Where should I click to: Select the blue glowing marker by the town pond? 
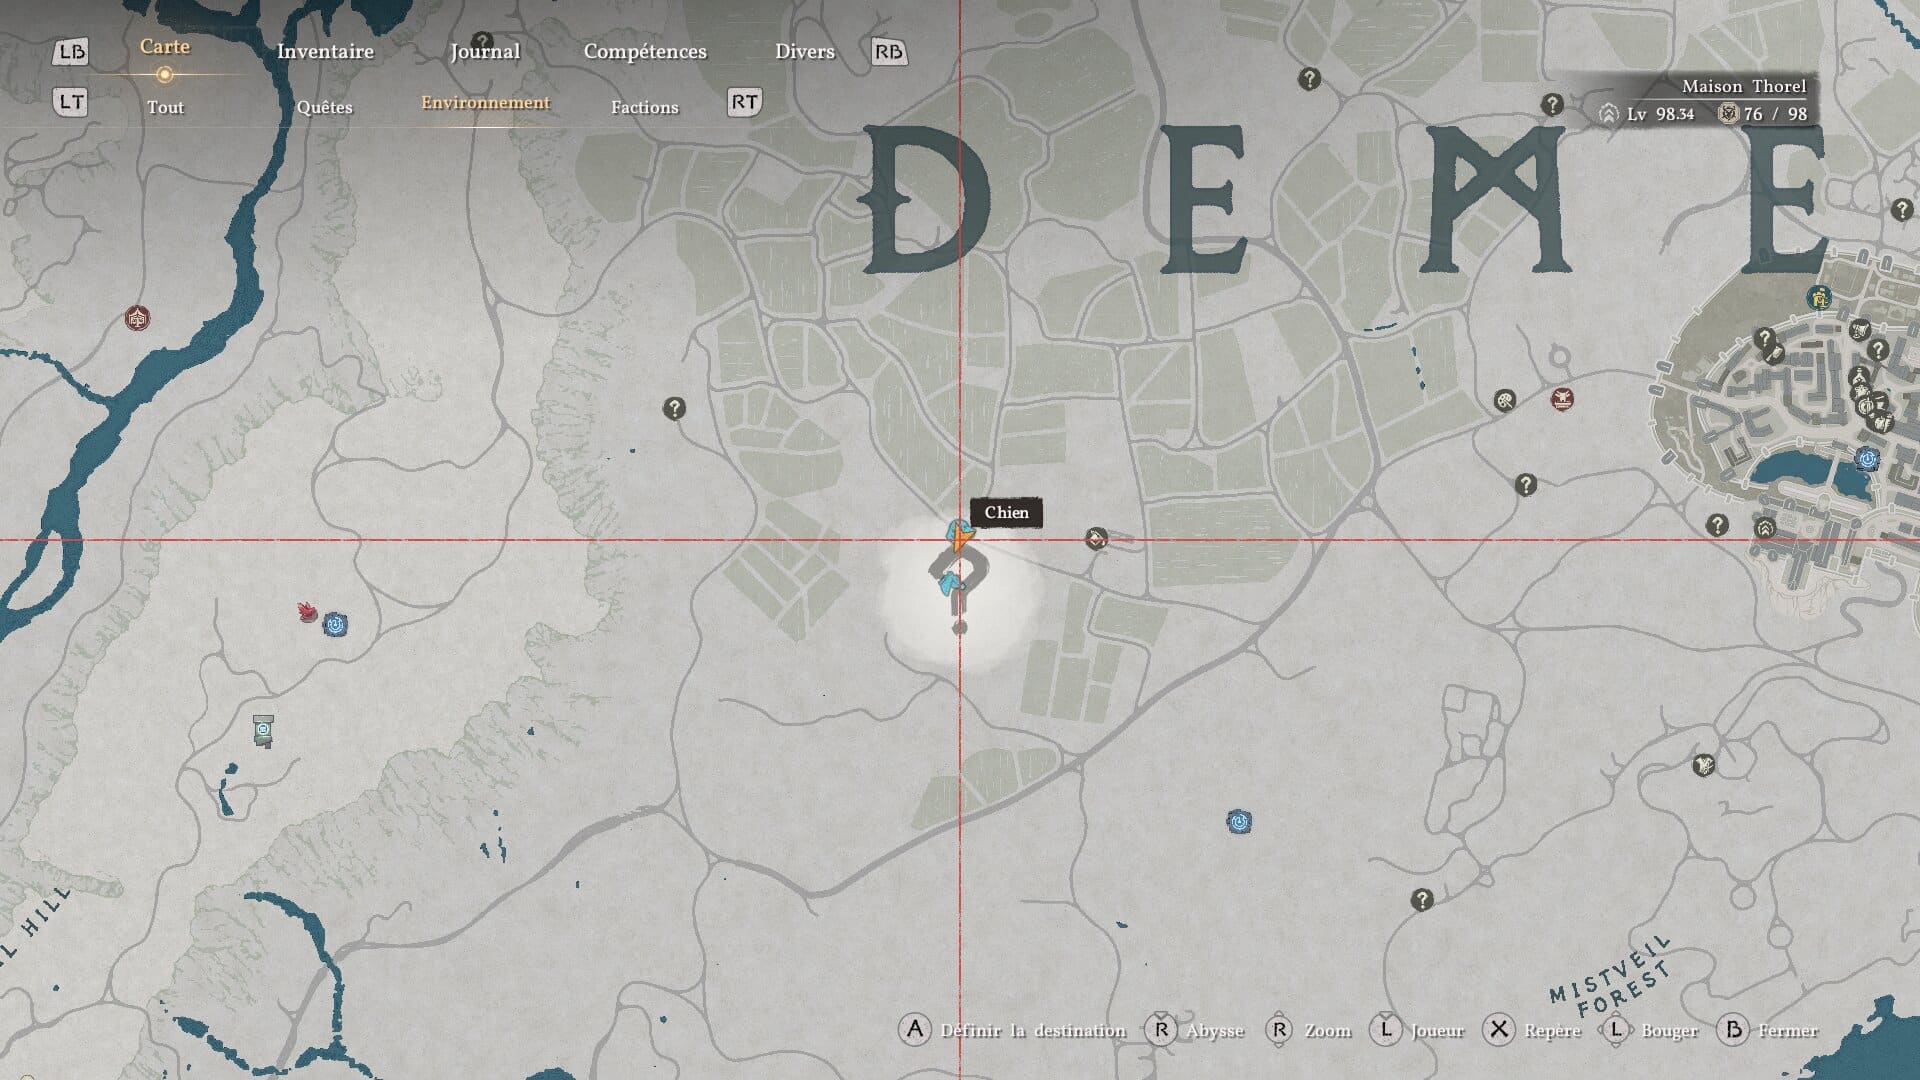coord(1867,459)
